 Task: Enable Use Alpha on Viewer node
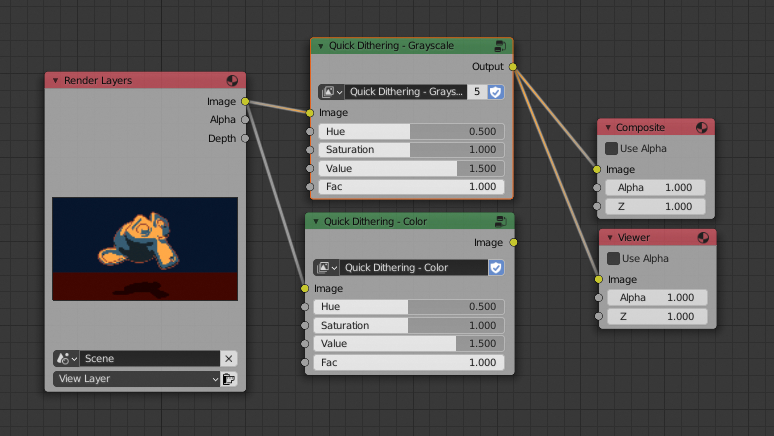(612, 258)
